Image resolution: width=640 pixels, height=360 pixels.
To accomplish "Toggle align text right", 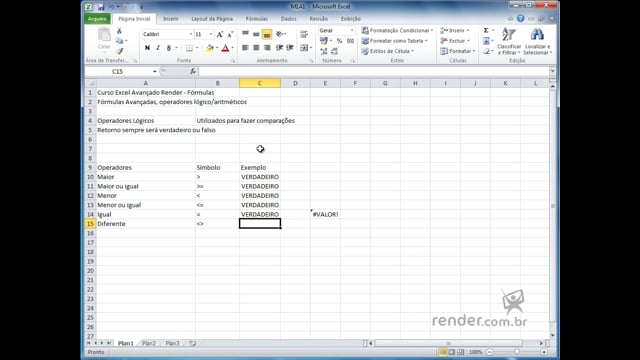I will 267,48.
